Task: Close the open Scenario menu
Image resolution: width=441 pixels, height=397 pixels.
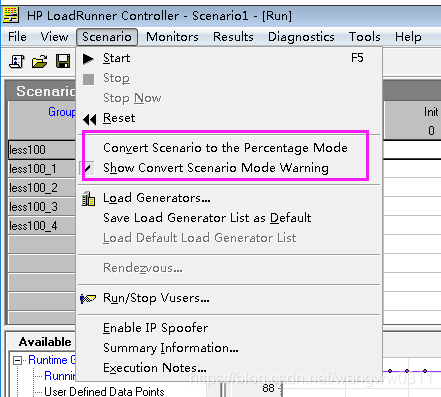Action: (107, 37)
